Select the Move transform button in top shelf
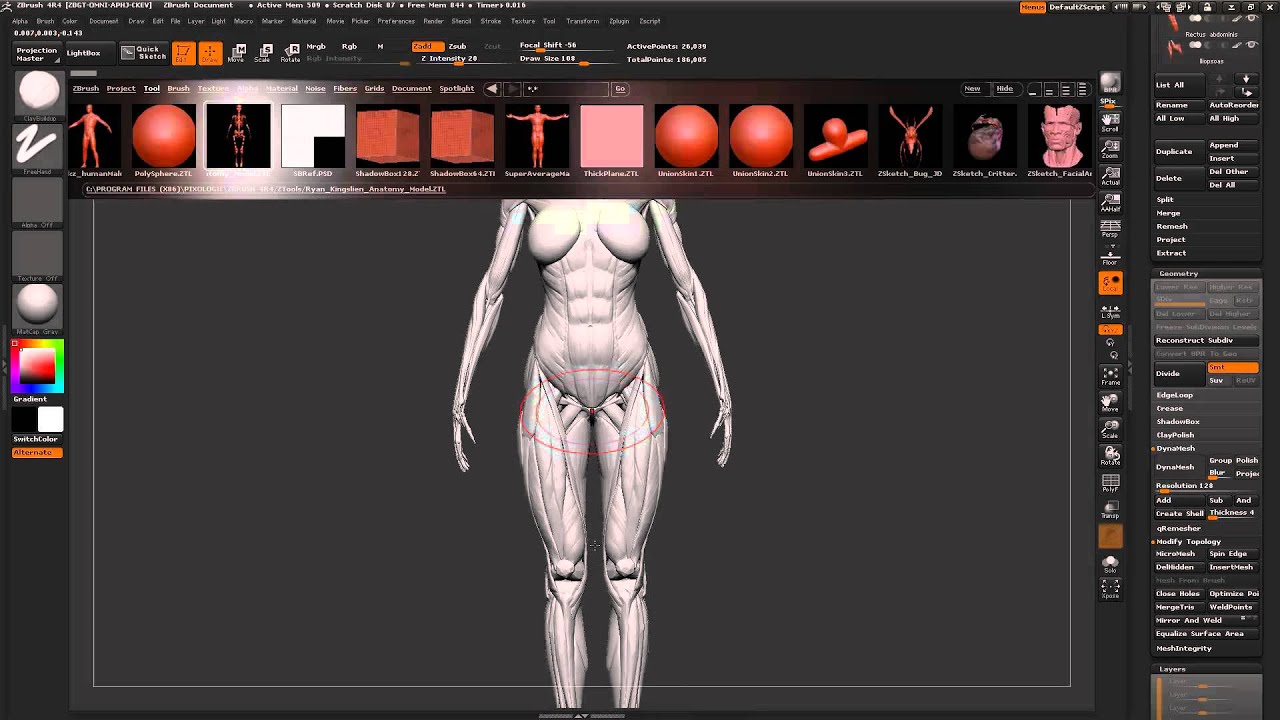 coord(237,53)
